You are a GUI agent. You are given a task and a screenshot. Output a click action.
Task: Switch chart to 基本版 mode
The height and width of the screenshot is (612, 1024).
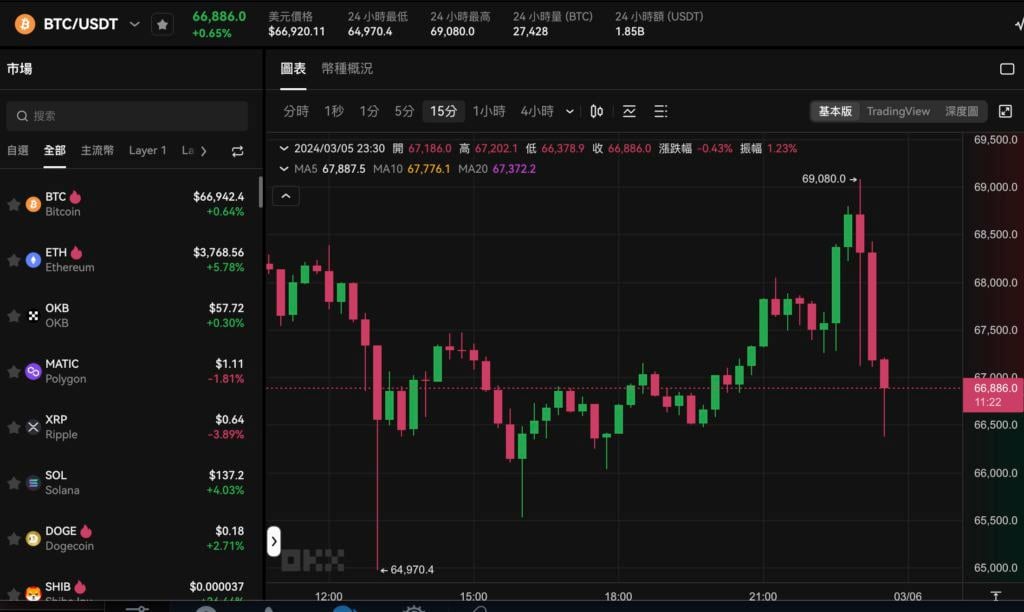[835, 112]
